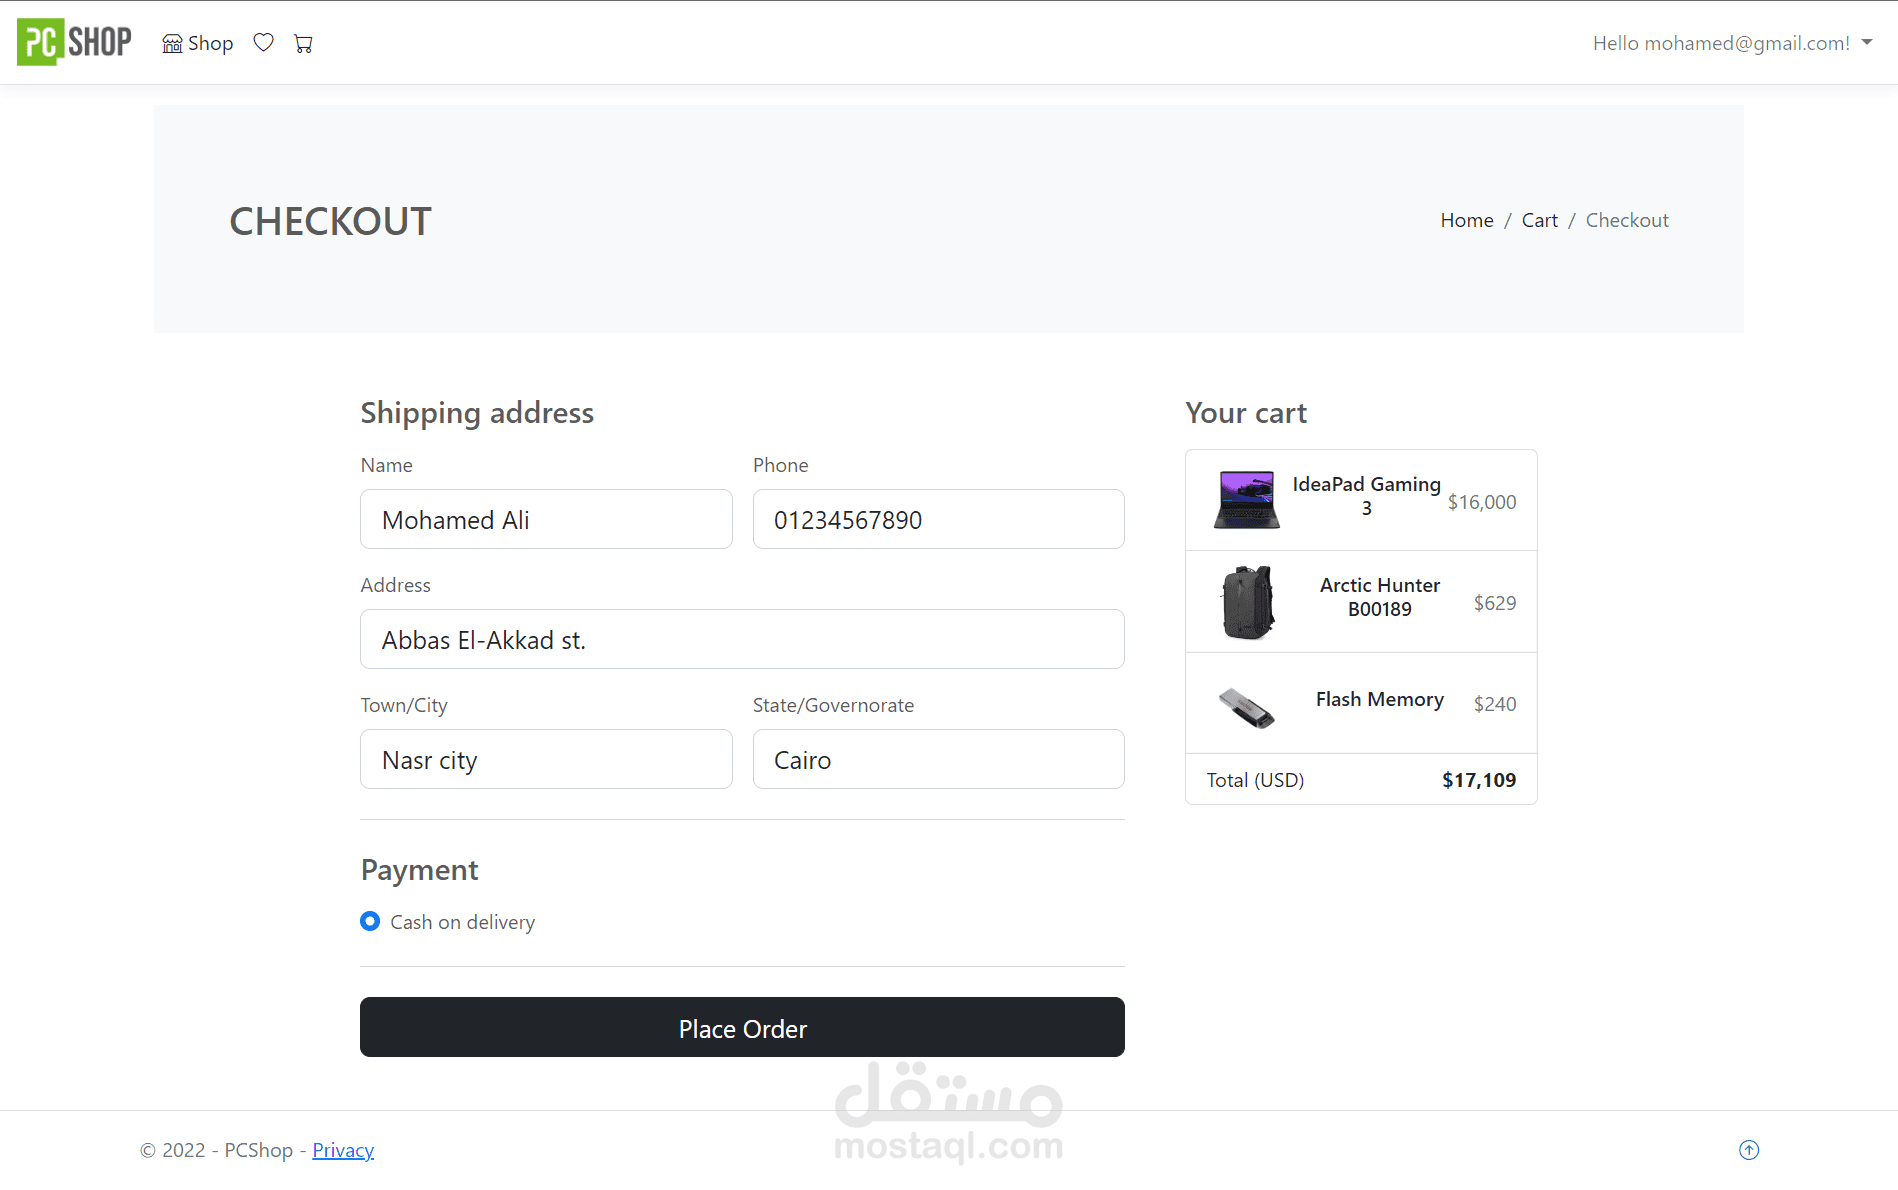
Task: Click the Name input field
Action: pyautogui.click(x=546, y=519)
